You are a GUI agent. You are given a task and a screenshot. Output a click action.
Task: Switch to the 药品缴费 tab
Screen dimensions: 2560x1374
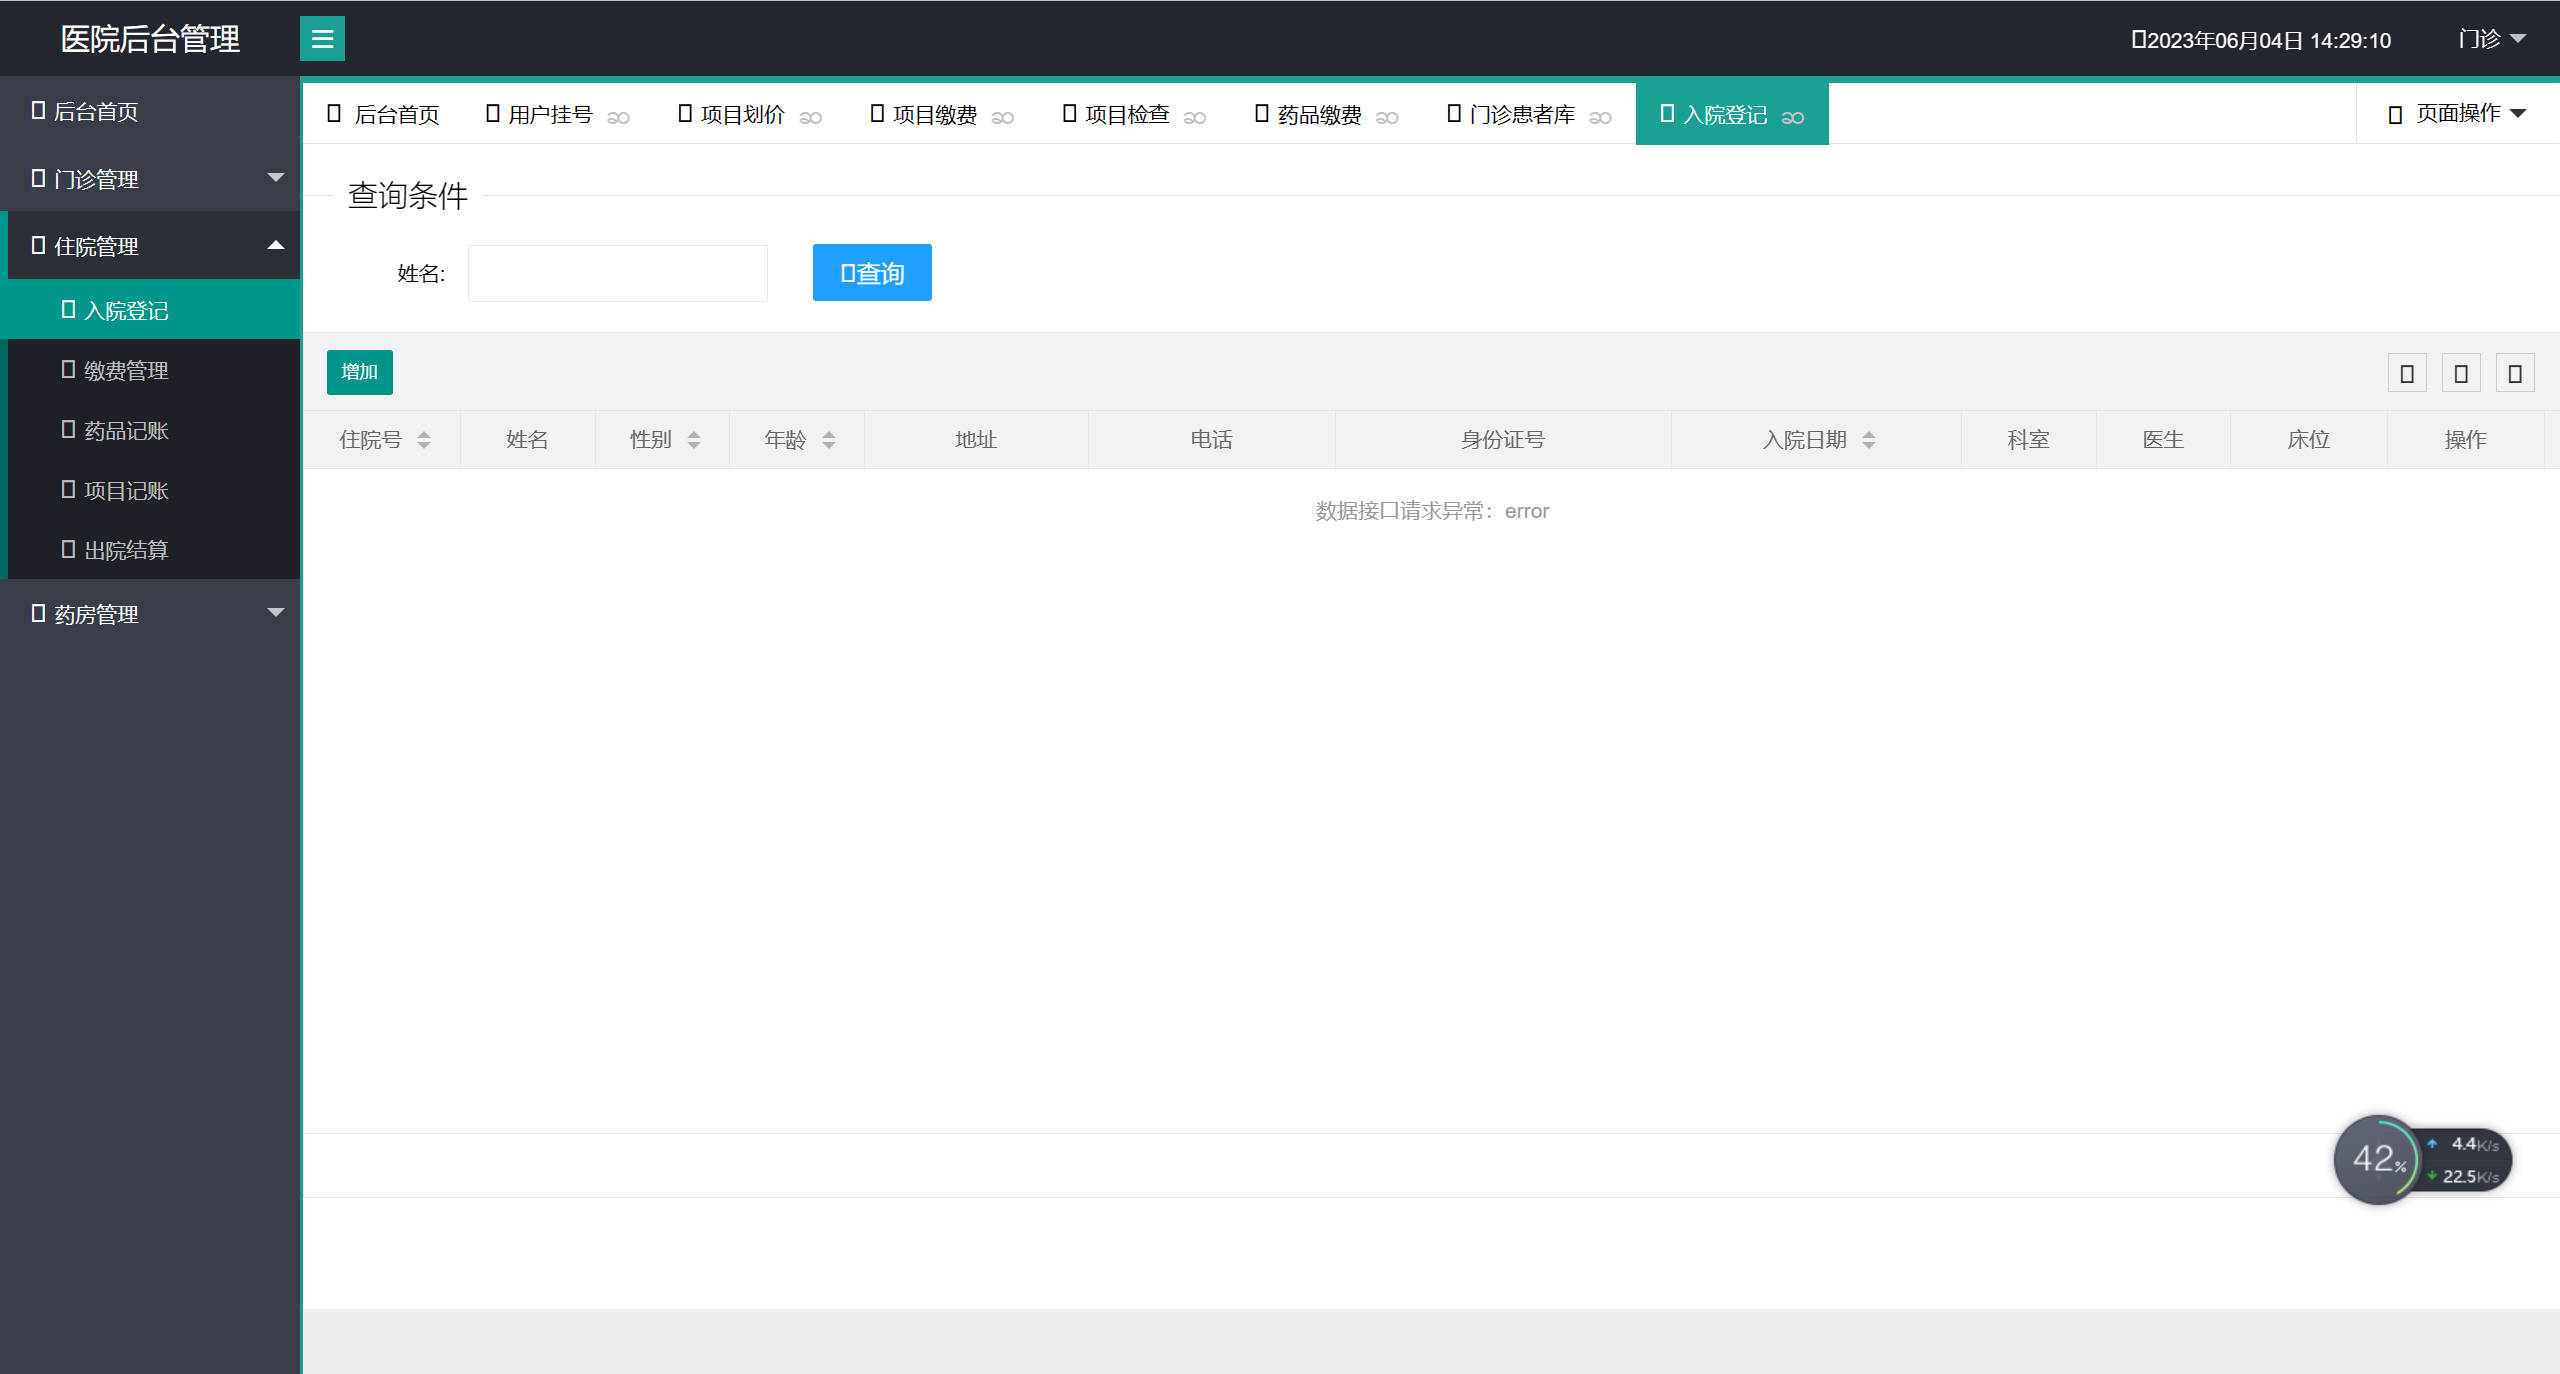(x=1318, y=115)
